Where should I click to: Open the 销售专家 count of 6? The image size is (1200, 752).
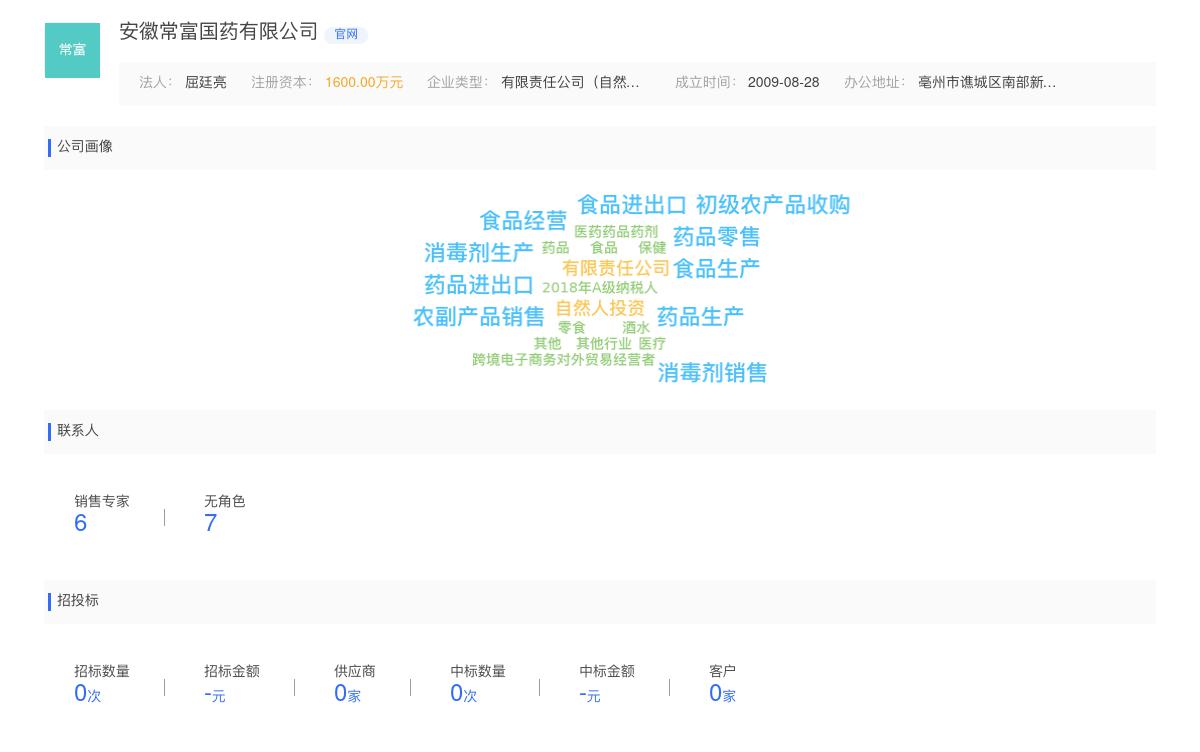coord(81,523)
